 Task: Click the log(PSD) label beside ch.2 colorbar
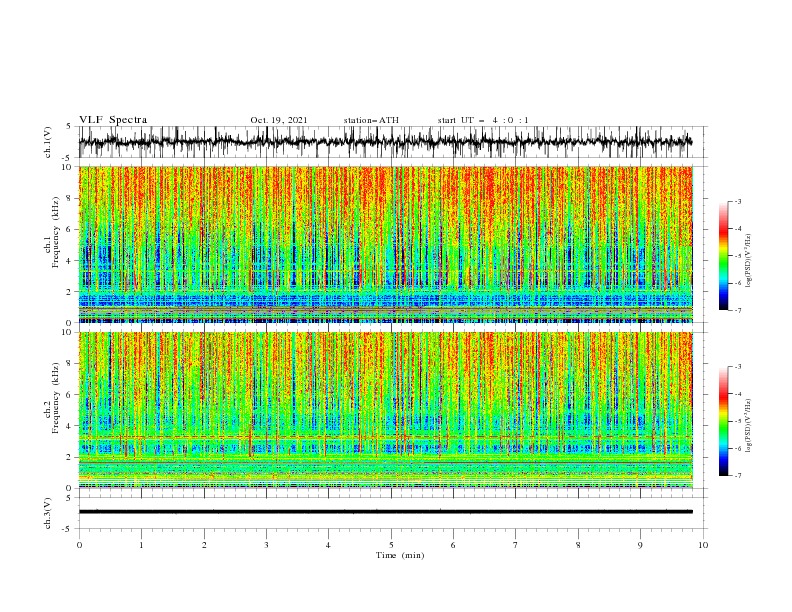point(749,426)
